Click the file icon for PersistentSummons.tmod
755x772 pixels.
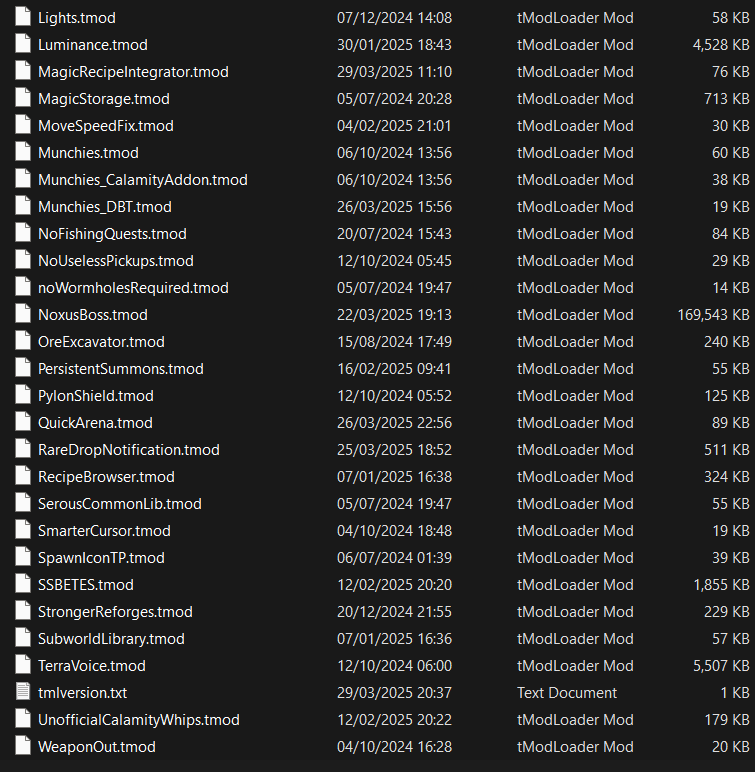pos(23,368)
